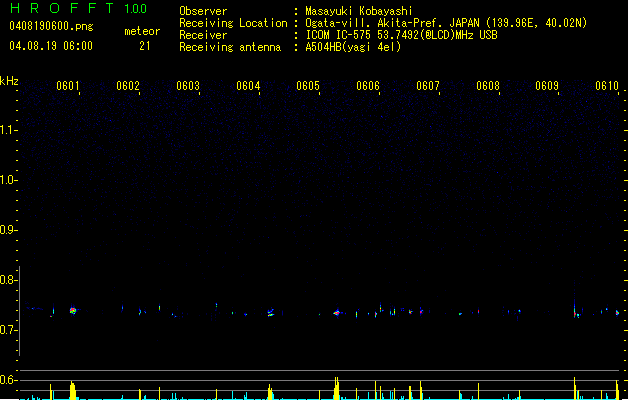Click the 0.6 kHz axis tick
Viewport: 629px width, 400px height.
(x=7, y=380)
